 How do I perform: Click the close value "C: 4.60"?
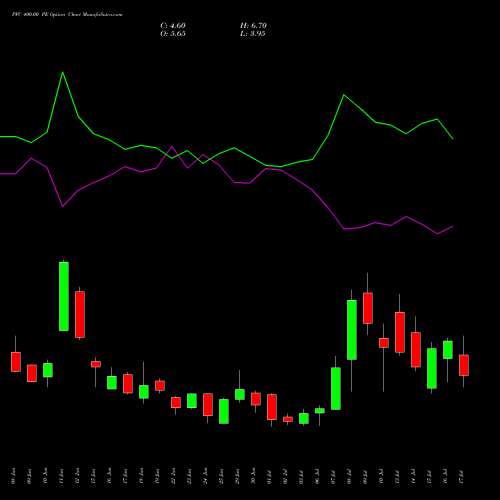[x=173, y=26]
